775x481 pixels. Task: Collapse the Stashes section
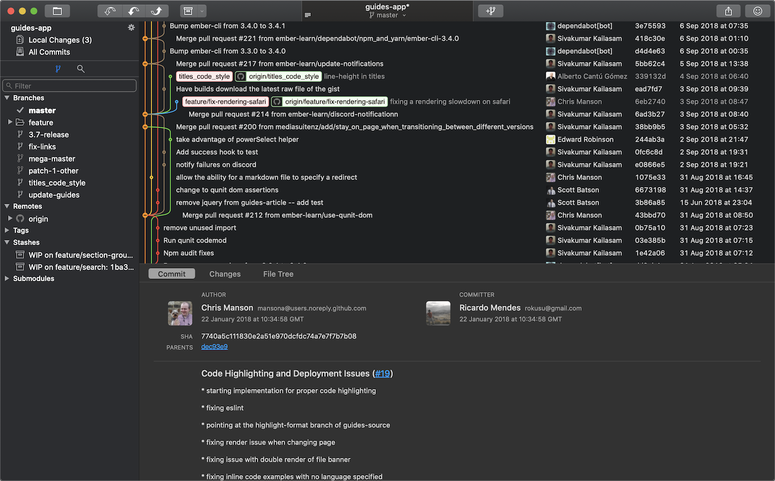point(7,242)
